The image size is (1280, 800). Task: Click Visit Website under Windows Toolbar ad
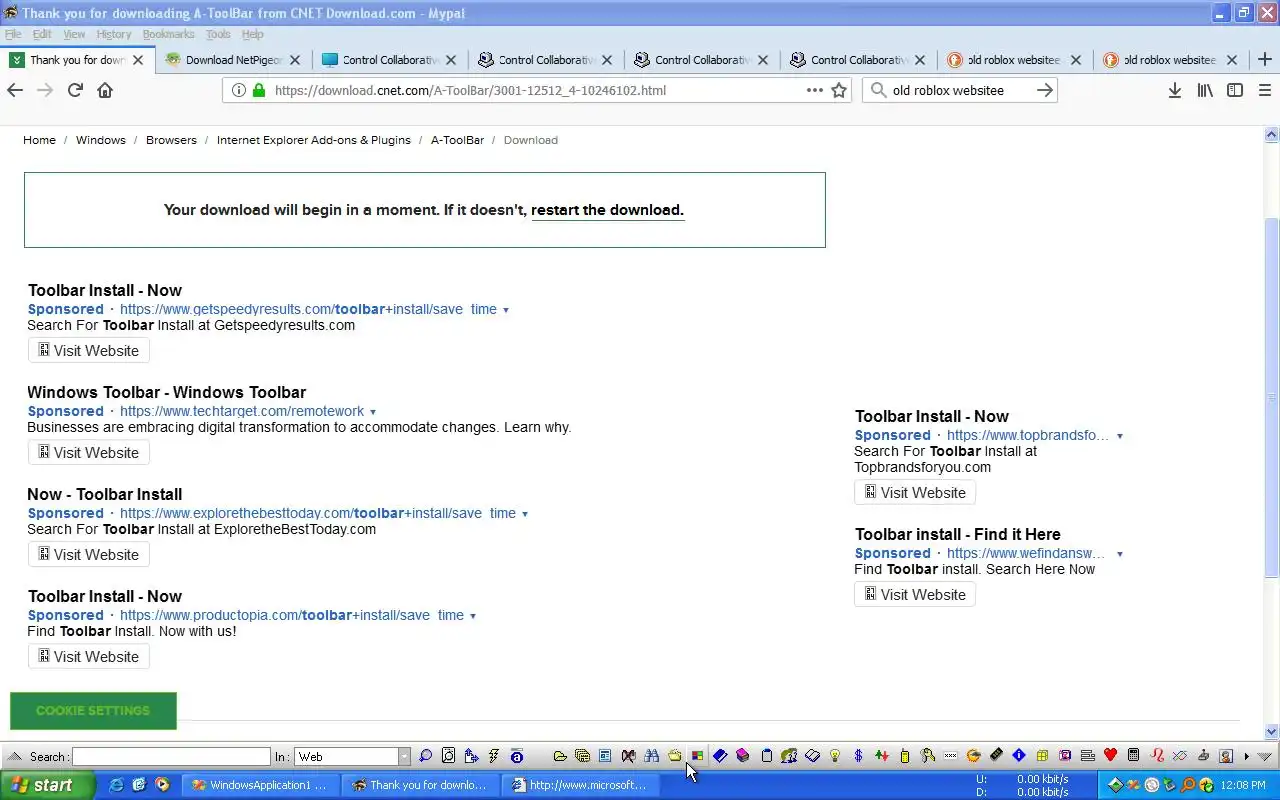[x=89, y=453]
